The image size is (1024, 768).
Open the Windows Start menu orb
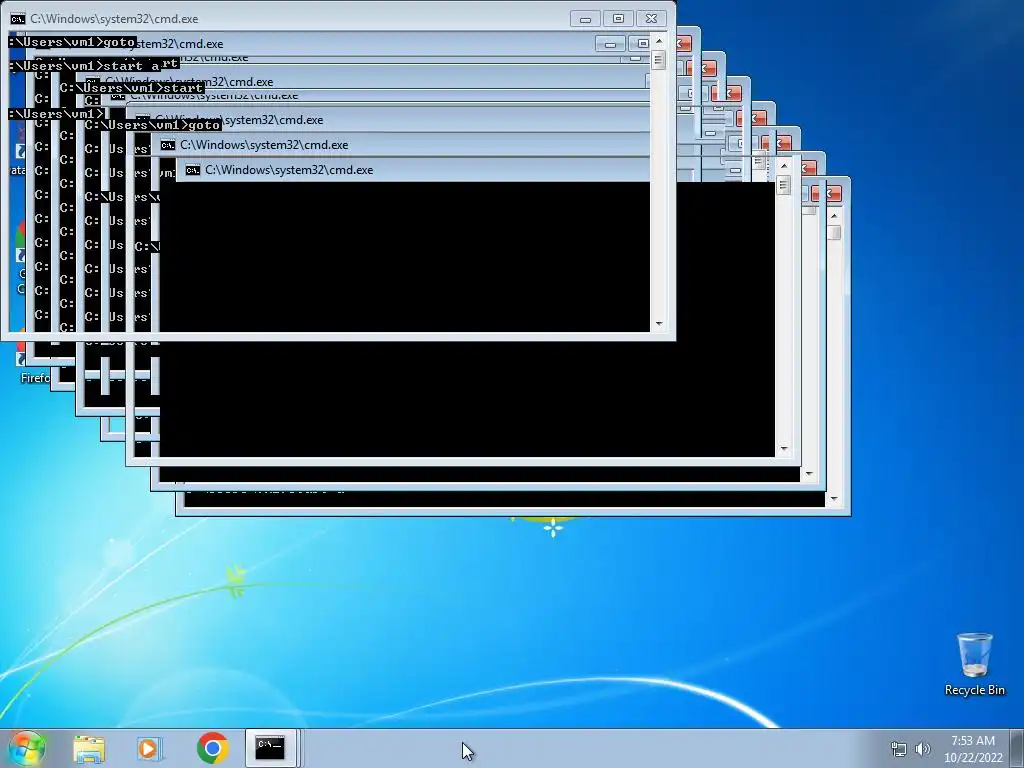click(26, 748)
